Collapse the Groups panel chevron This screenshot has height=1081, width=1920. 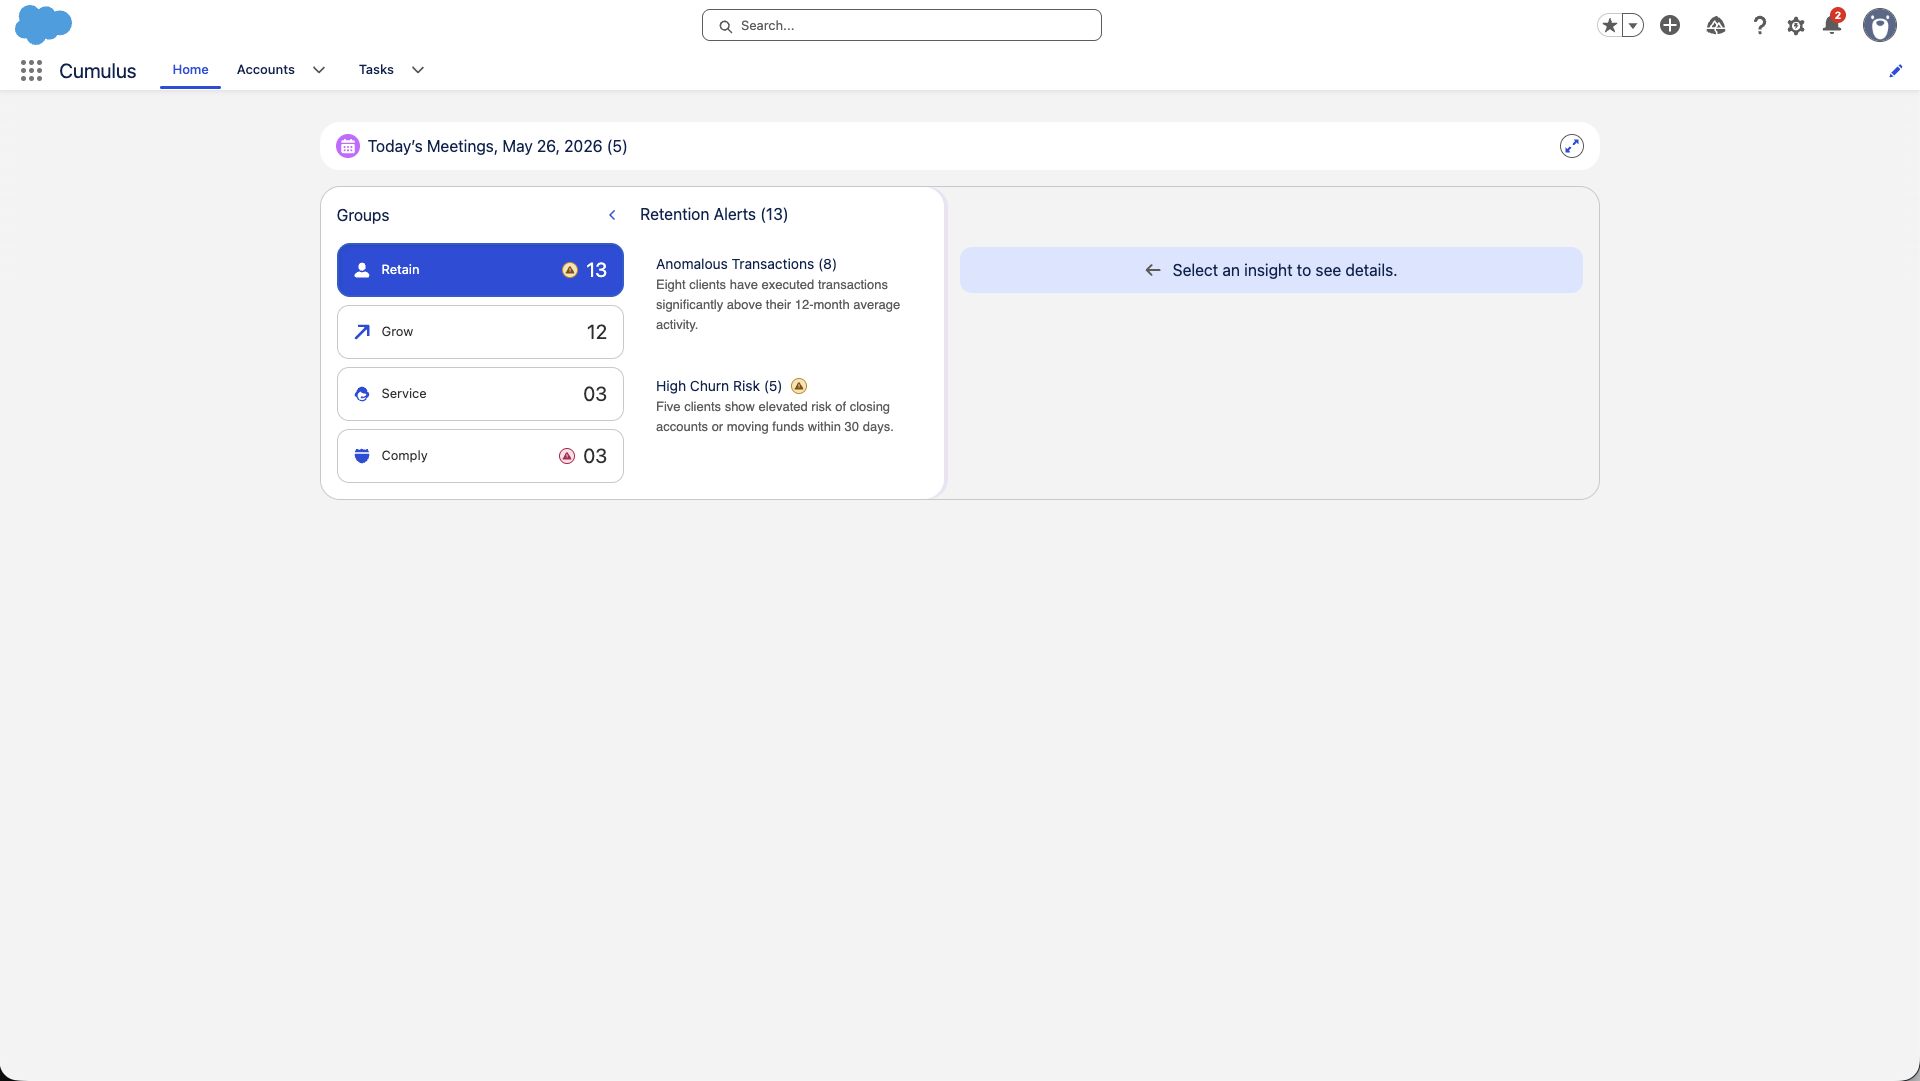[612, 215]
